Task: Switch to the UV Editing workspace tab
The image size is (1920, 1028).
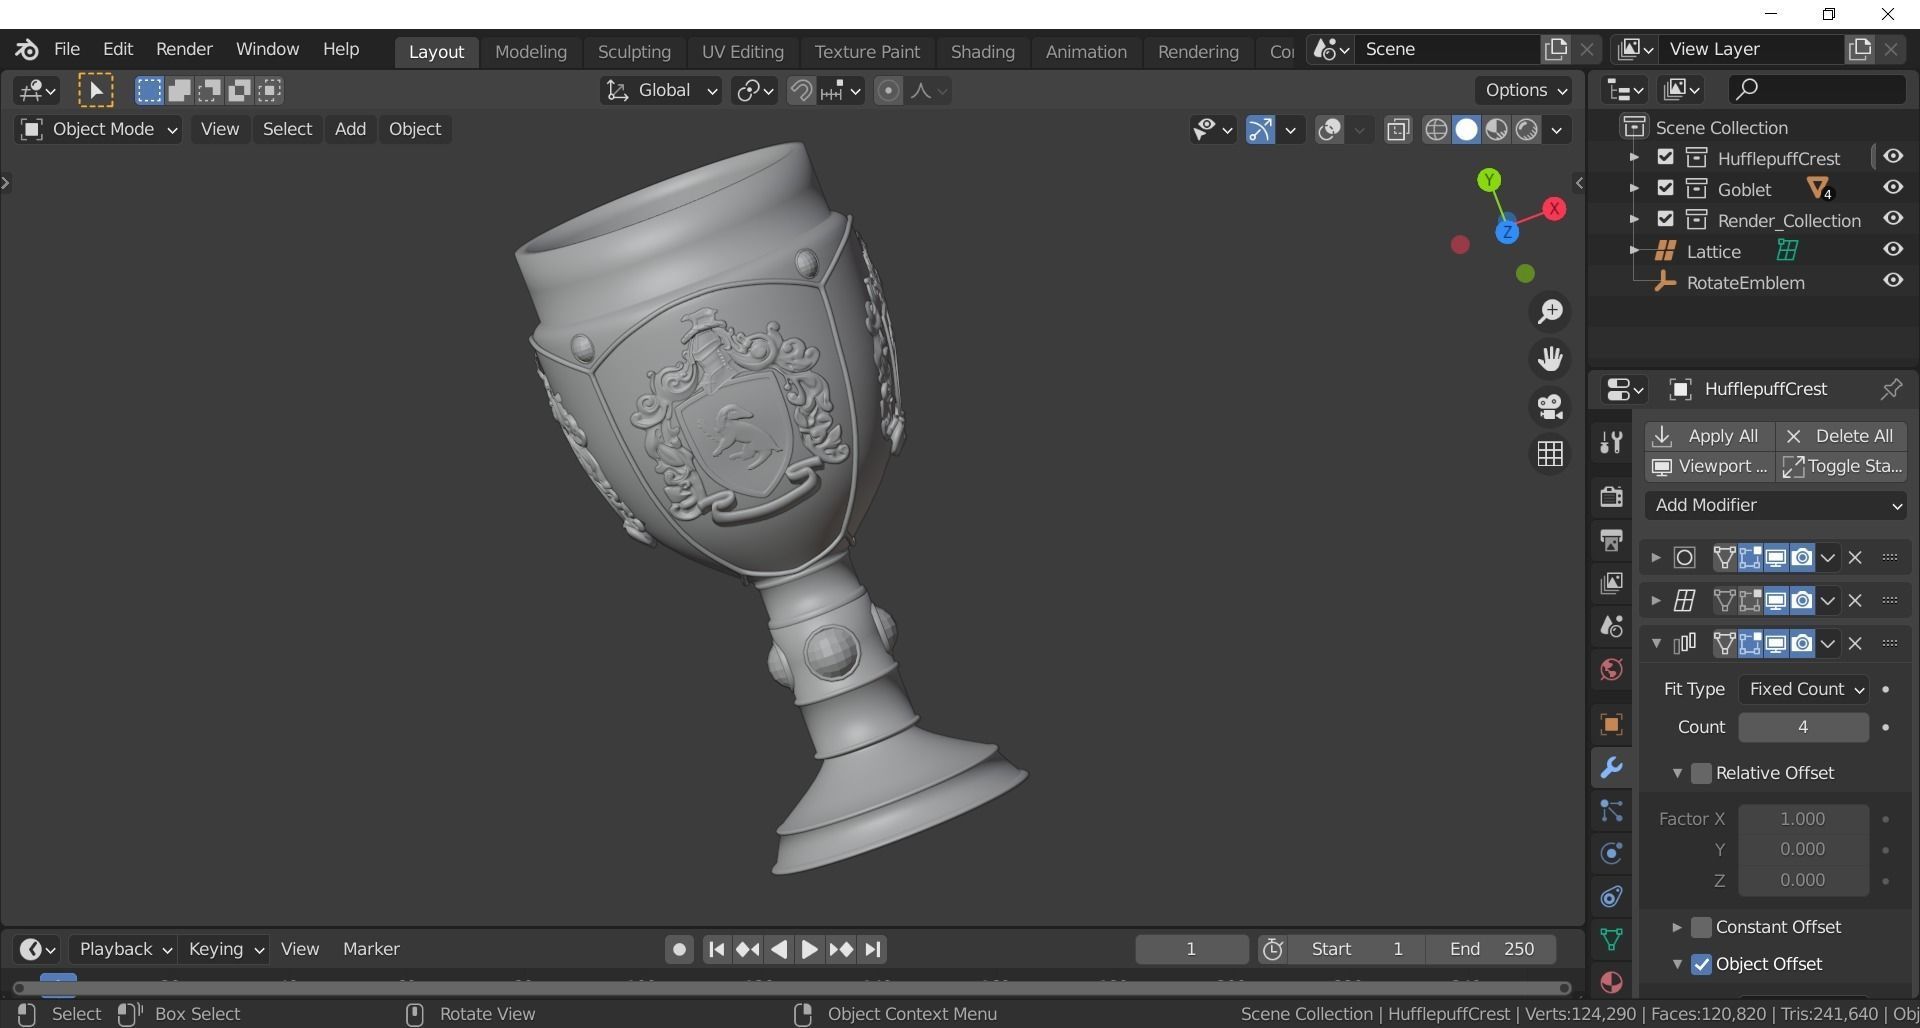Action: (743, 51)
